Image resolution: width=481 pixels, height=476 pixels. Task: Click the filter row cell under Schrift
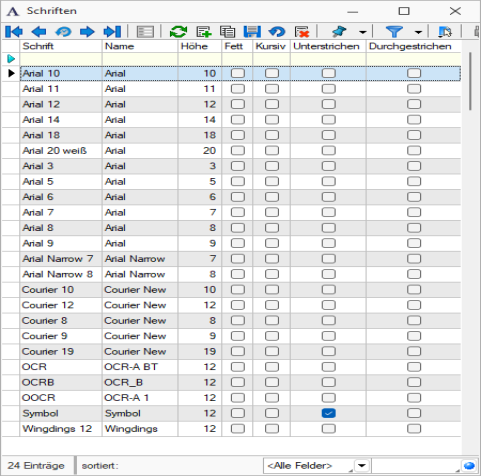(61, 59)
